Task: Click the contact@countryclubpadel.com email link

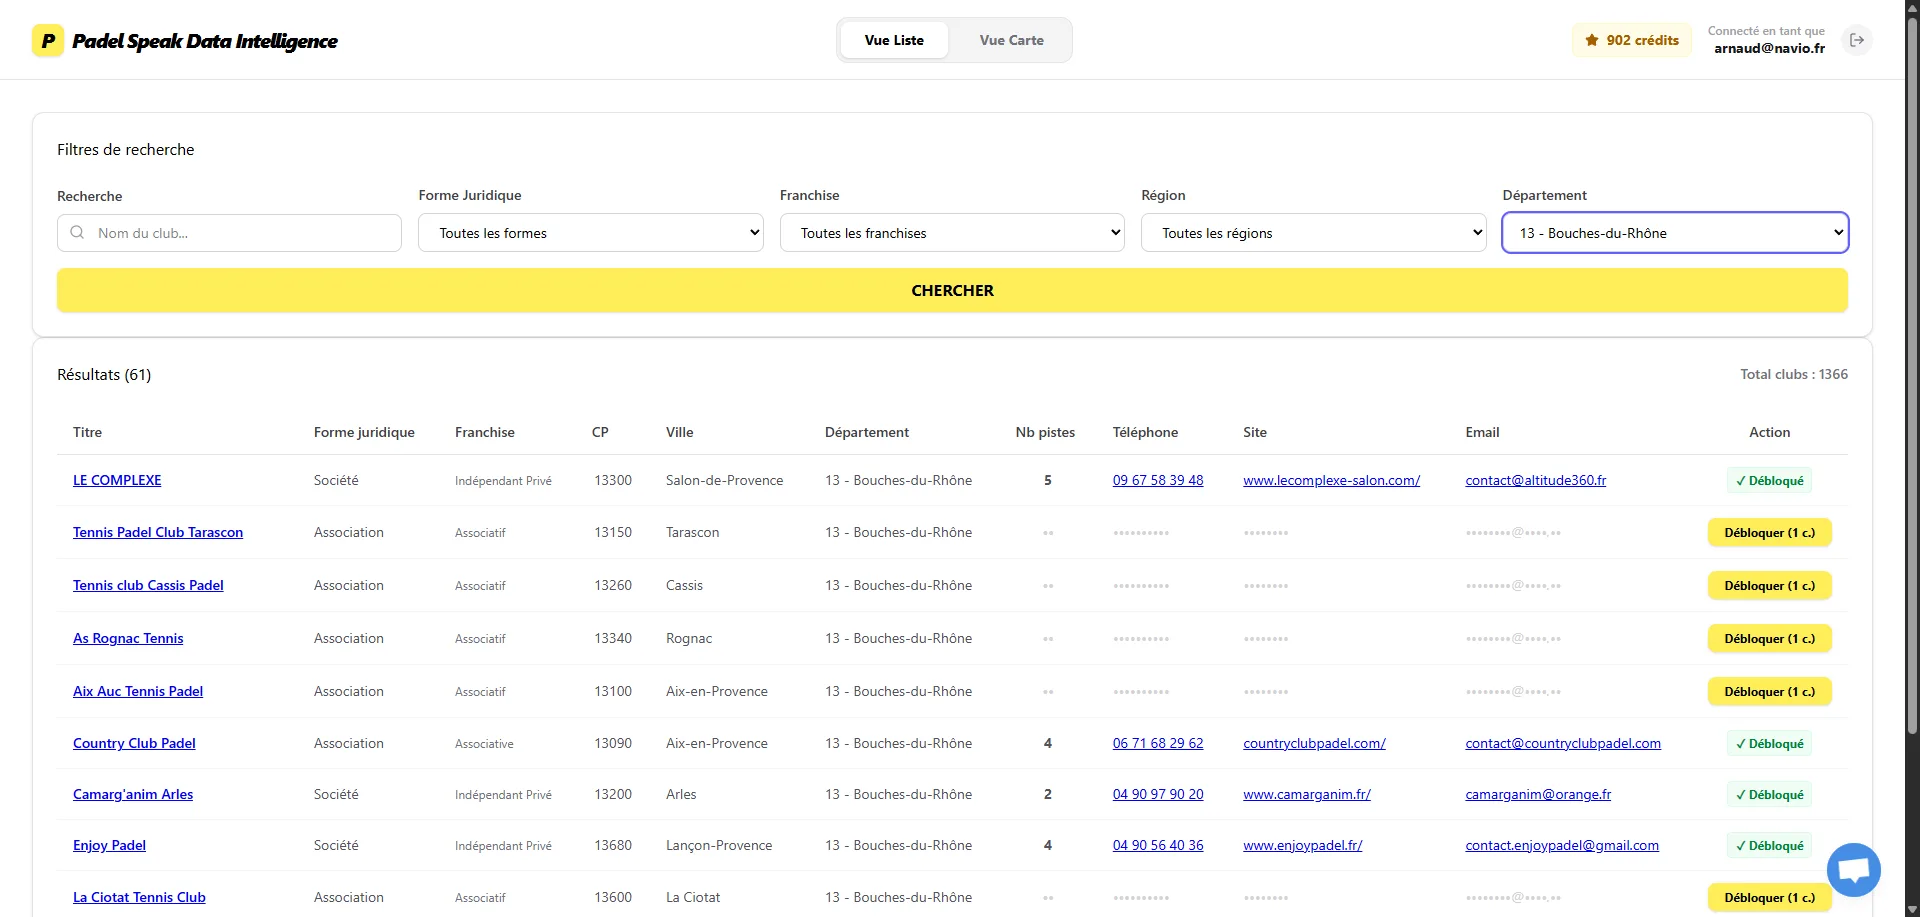Action: point(1562,743)
